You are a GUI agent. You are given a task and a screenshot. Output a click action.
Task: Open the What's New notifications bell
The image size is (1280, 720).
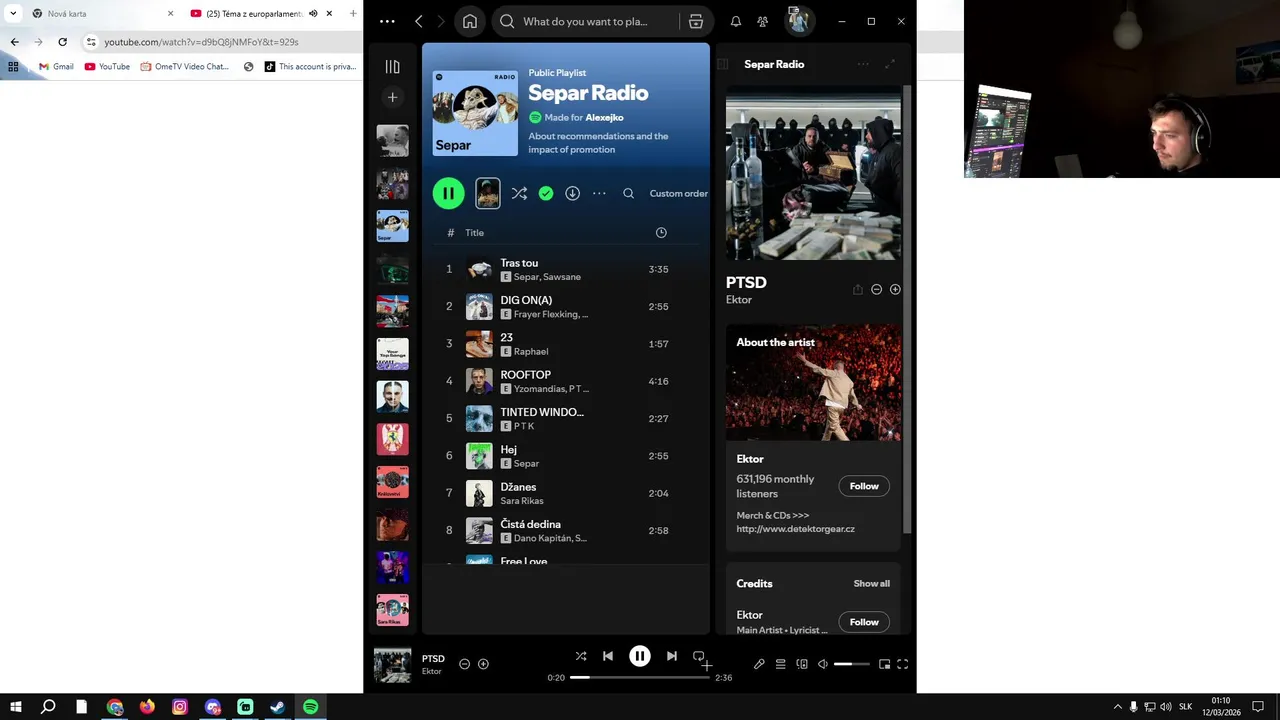pos(736,21)
